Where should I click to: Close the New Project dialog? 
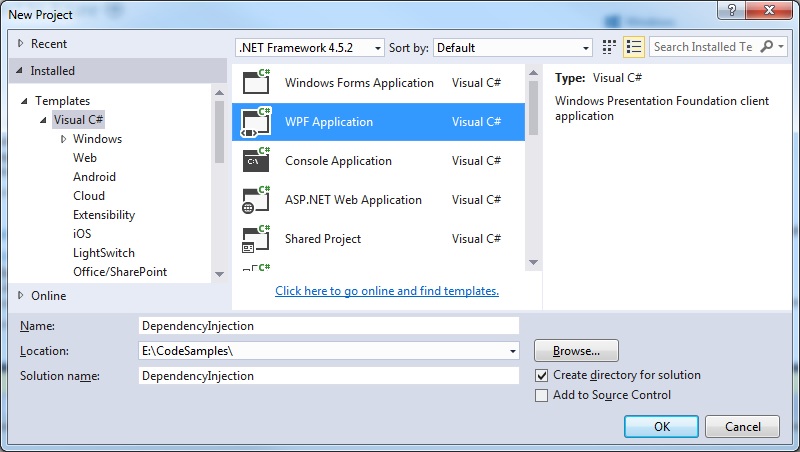point(769,10)
